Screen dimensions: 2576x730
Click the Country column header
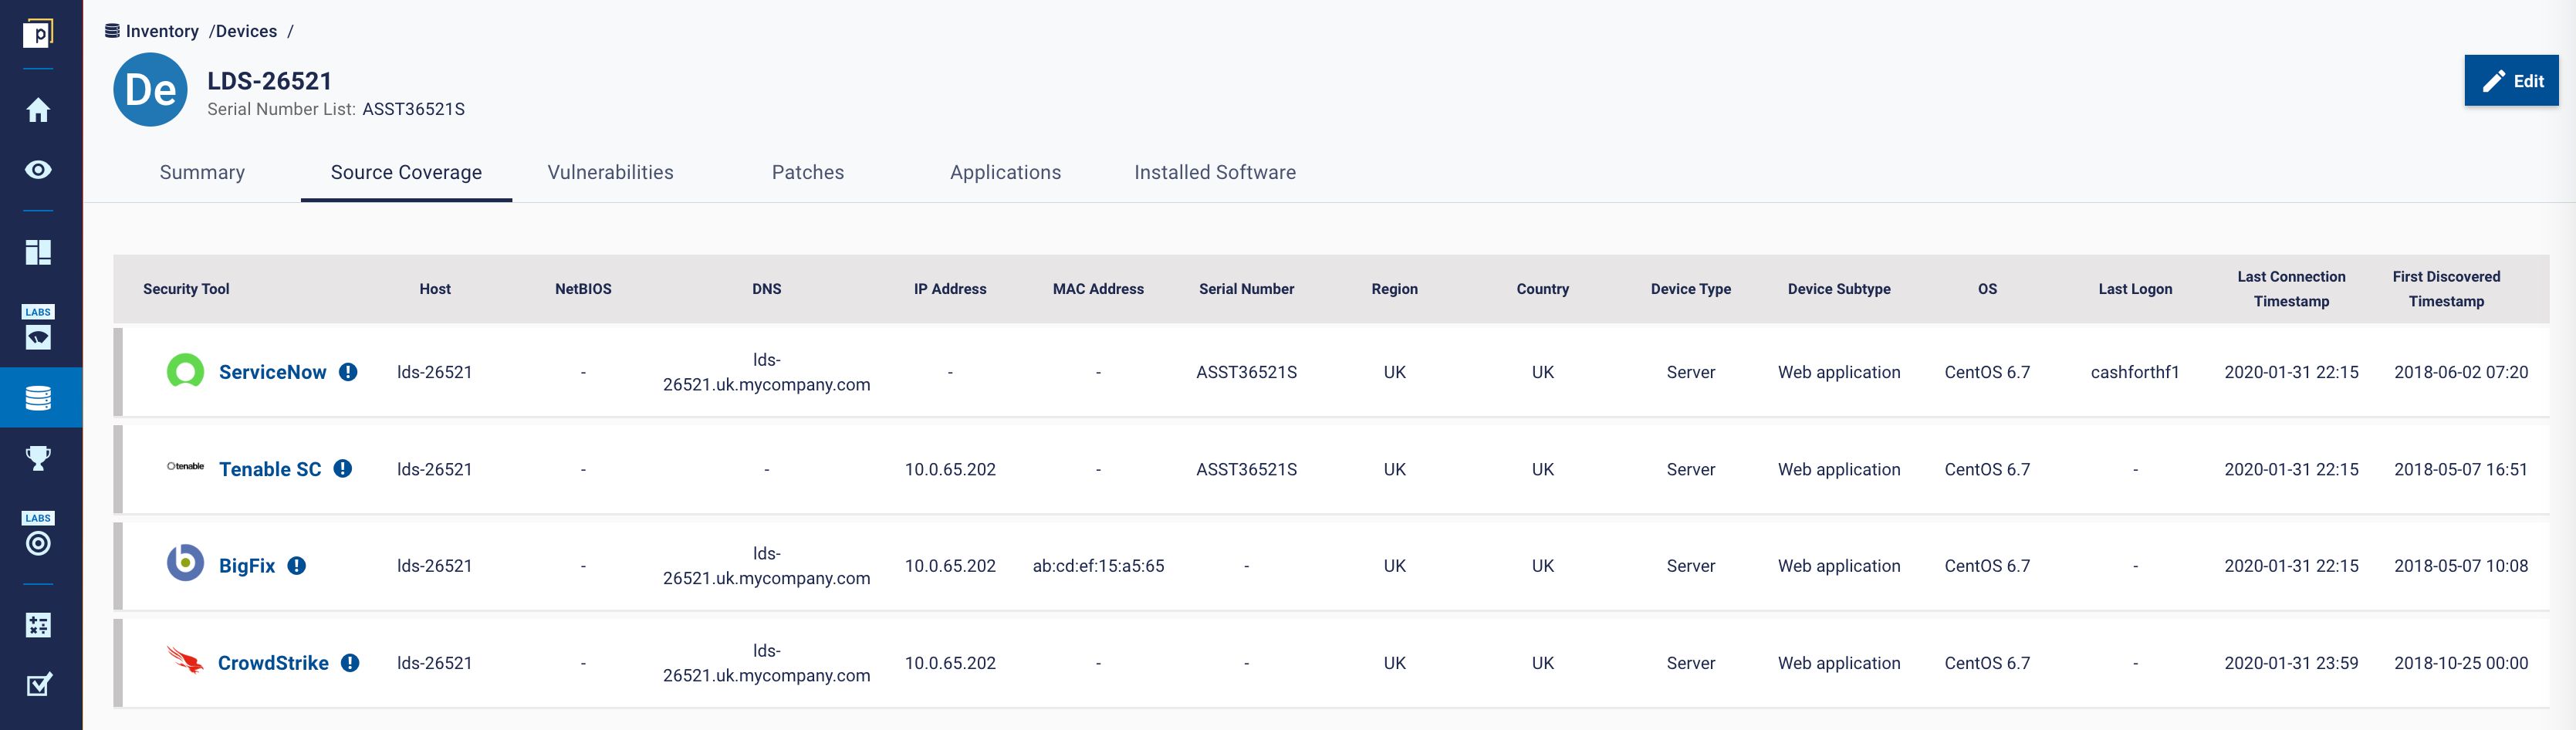click(1542, 289)
